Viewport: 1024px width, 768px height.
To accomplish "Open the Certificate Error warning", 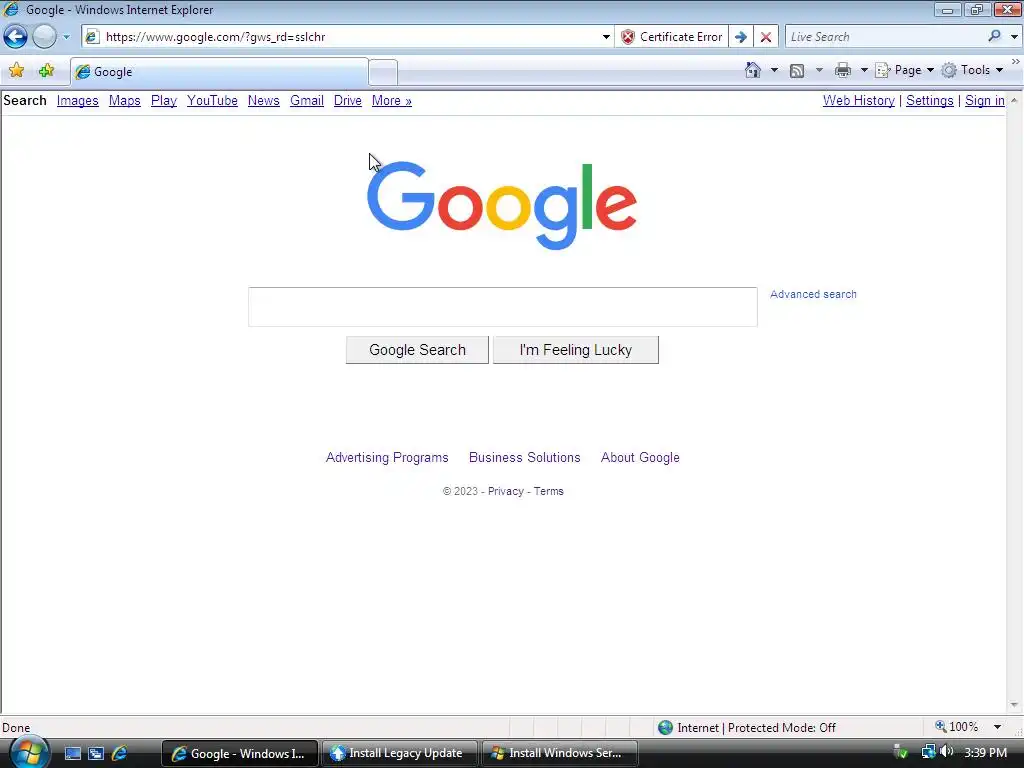I will pyautogui.click(x=671, y=37).
